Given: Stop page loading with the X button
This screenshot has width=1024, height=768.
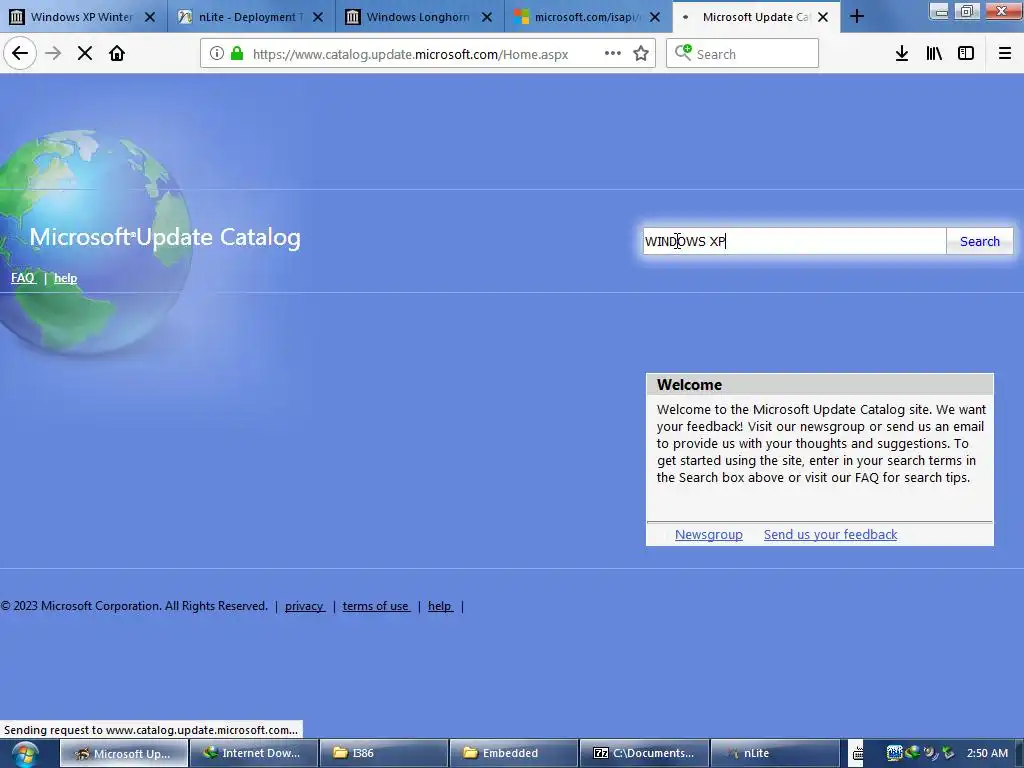Looking at the screenshot, I should coord(85,53).
